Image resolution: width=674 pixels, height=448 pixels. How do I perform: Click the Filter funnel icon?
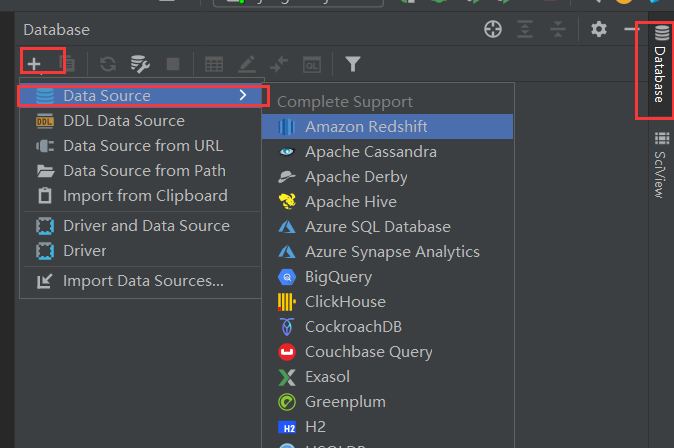(x=352, y=64)
